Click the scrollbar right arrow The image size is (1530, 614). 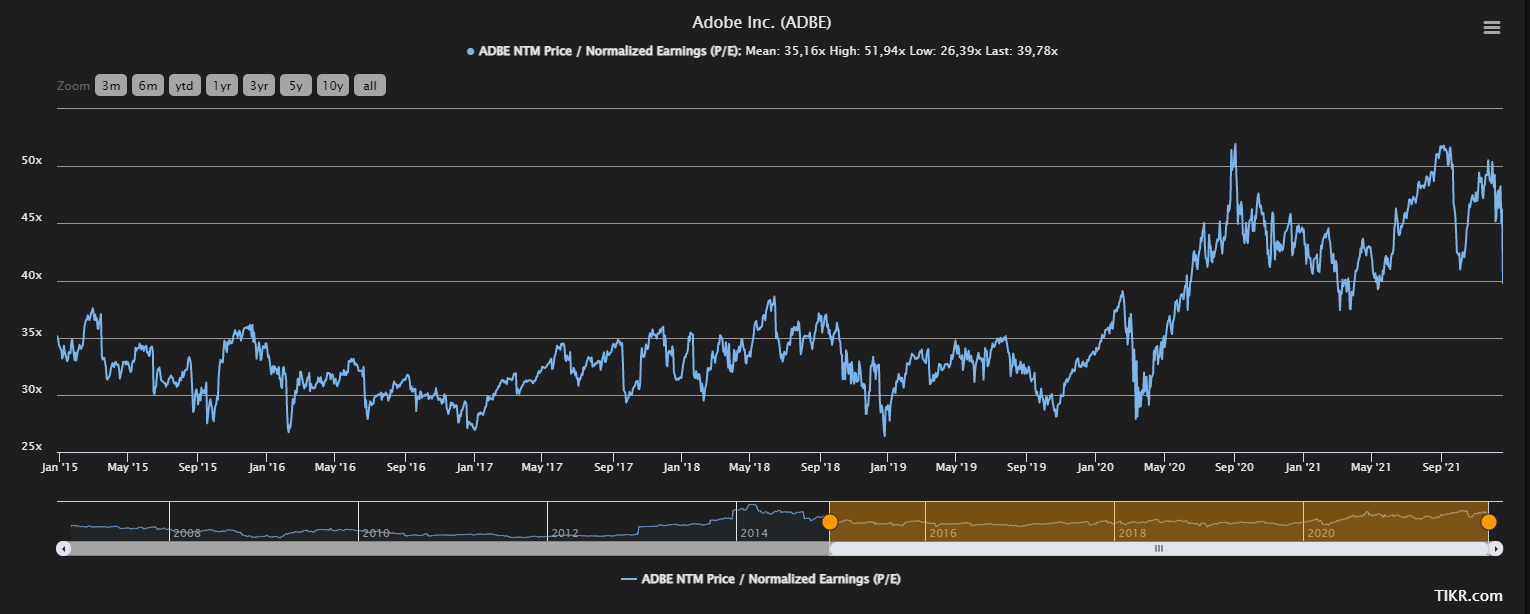pos(1495,548)
